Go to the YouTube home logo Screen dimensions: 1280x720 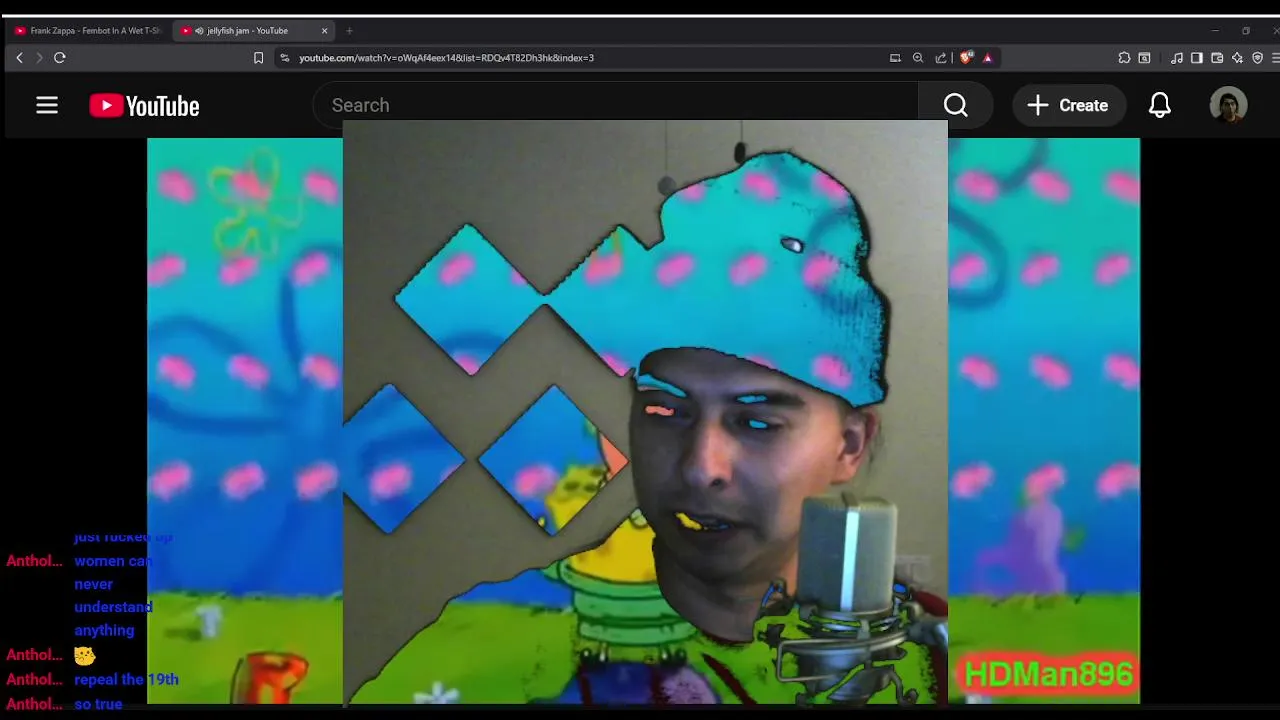tap(144, 106)
